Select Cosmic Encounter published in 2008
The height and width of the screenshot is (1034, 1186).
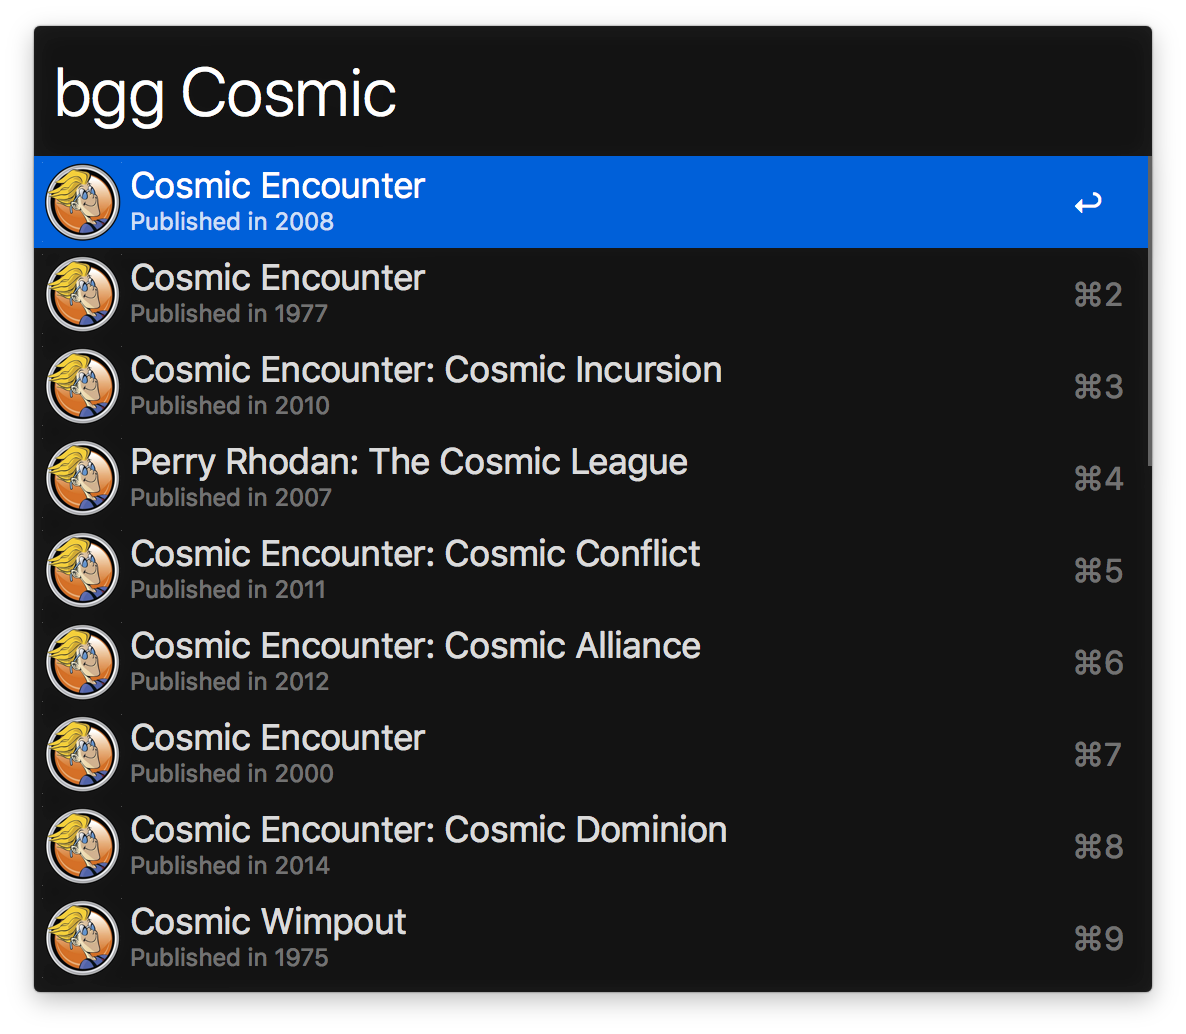click(591, 202)
